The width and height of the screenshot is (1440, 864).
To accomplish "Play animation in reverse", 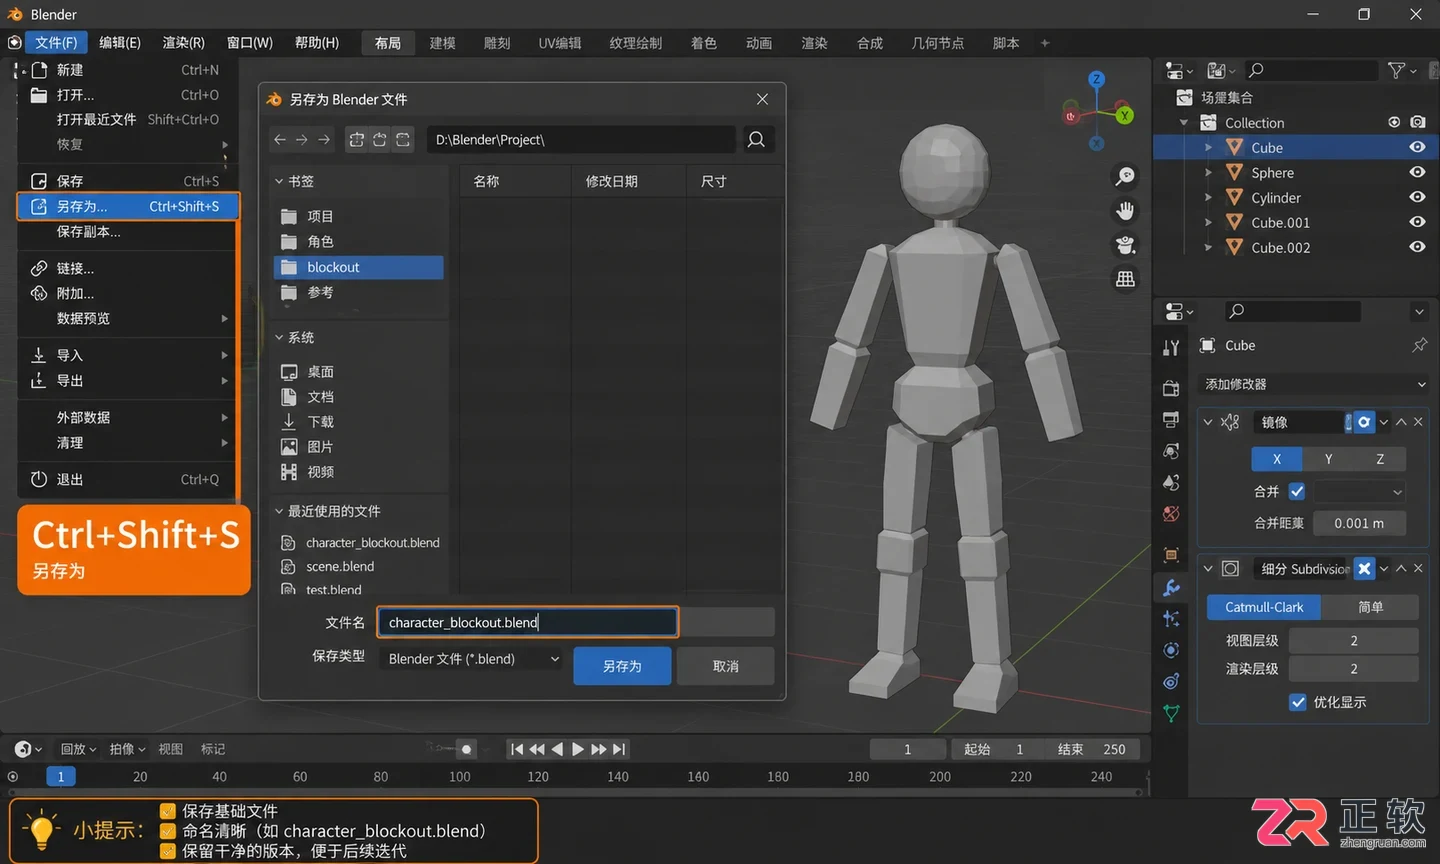I will (x=557, y=749).
